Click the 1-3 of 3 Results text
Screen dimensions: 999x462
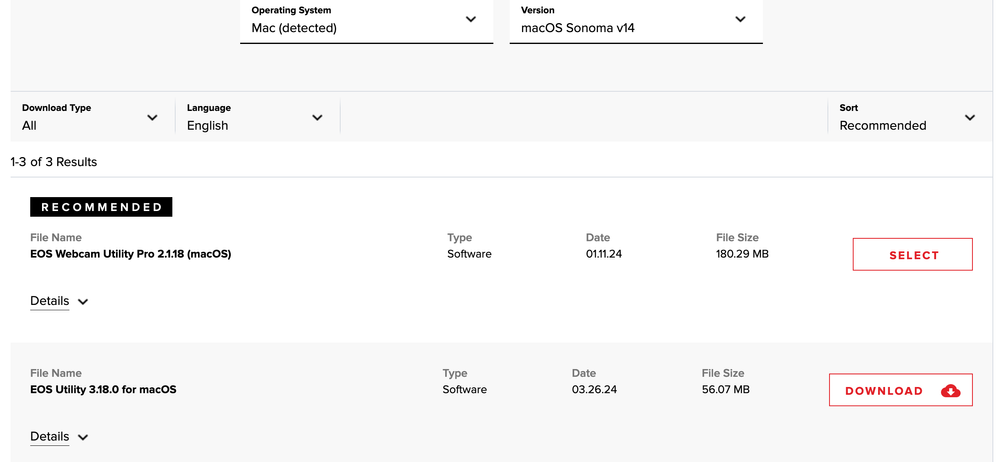click(54, 162)
